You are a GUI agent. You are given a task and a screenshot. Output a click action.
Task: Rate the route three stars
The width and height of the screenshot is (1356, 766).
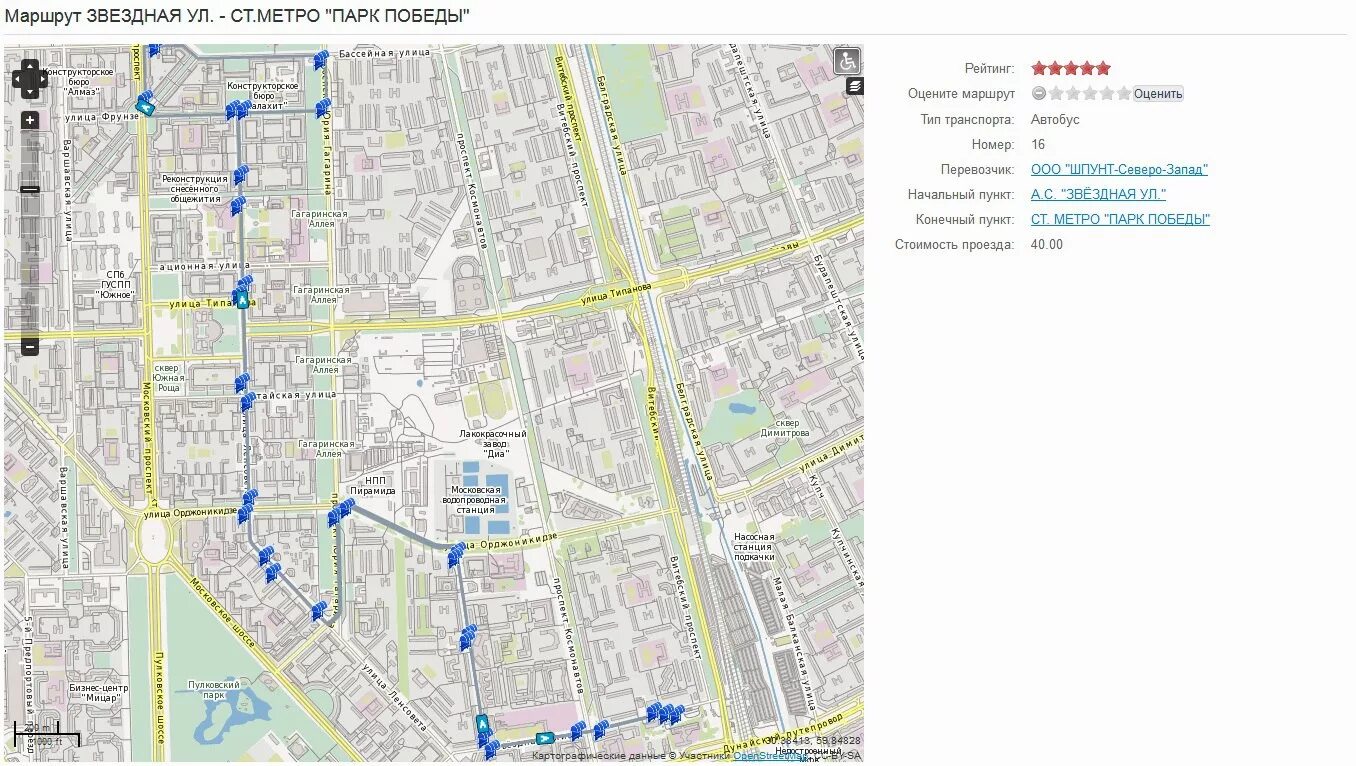coord(1090,93)
